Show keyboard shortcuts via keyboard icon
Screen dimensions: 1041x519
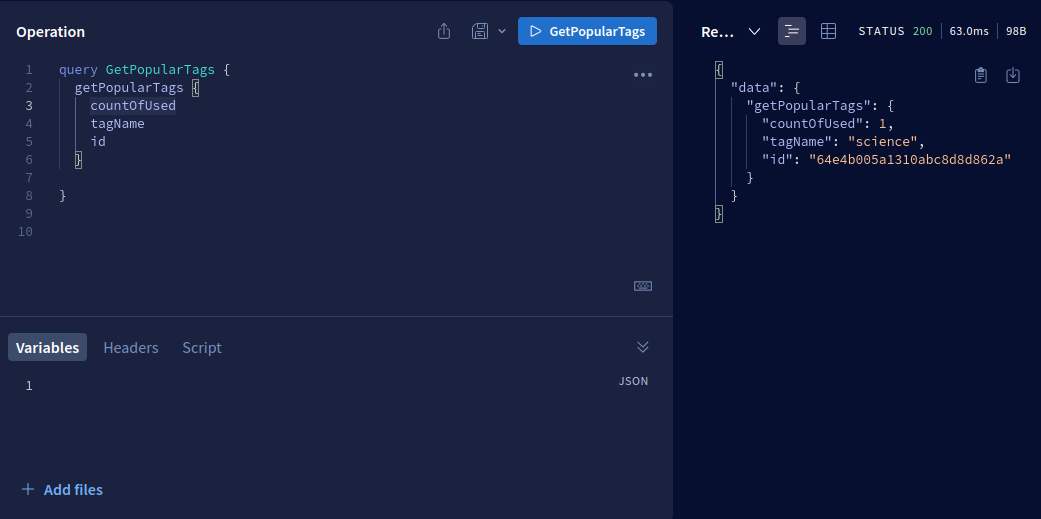click(x=643, y=286)
